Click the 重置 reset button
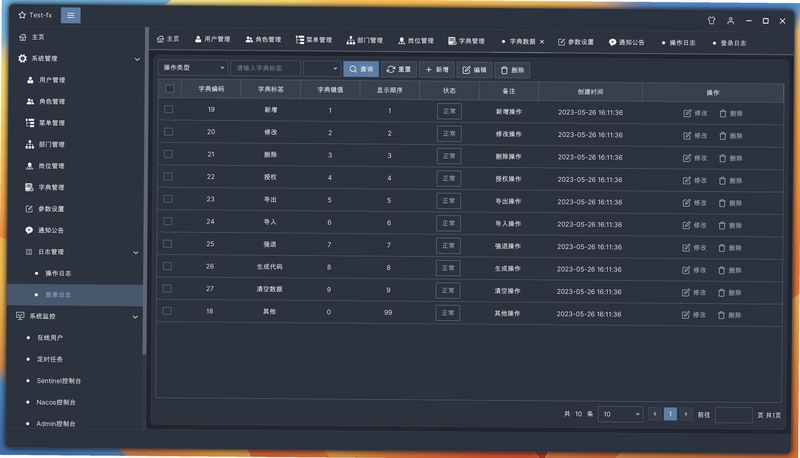The image size is (800, 458). (x=399, y=69)
